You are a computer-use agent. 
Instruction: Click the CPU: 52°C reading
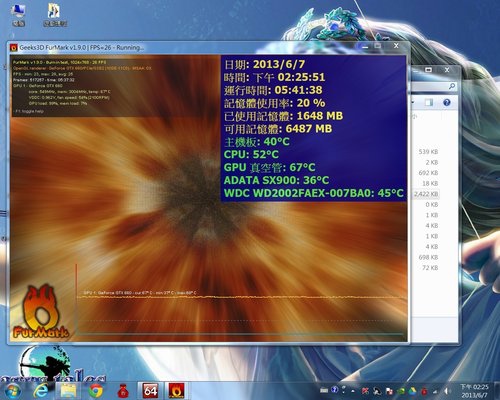(x=251, y=154)
